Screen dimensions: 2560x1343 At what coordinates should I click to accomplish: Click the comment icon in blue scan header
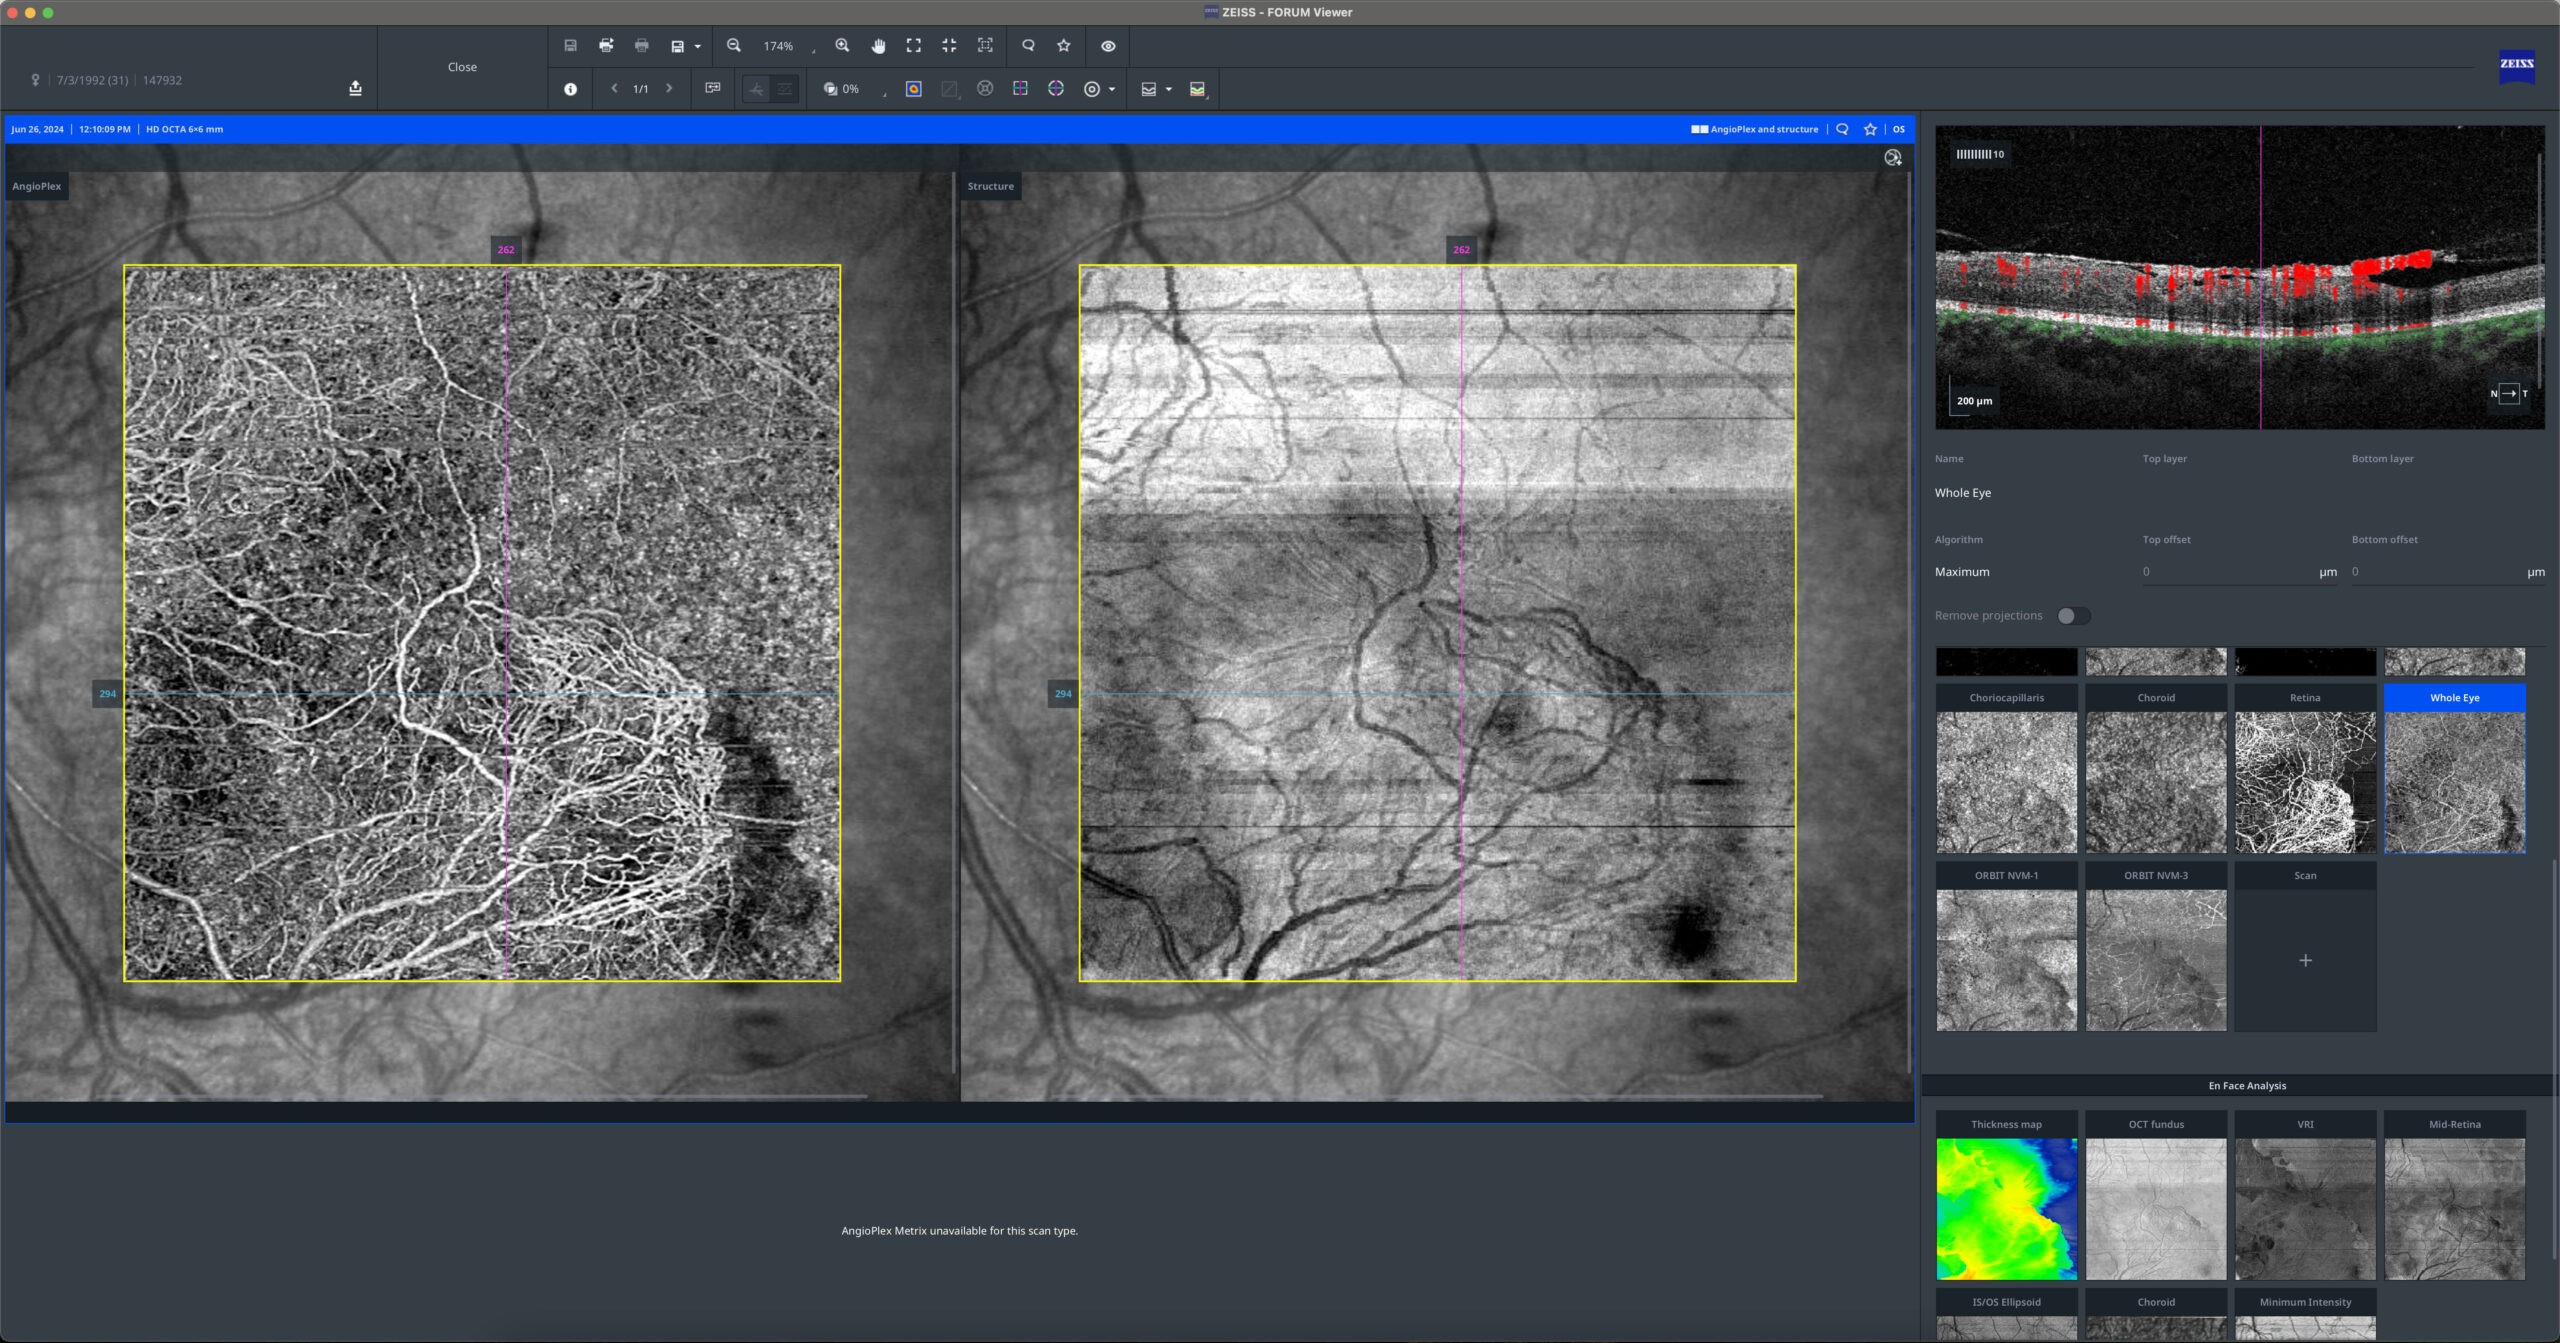tap(1842, 130)
